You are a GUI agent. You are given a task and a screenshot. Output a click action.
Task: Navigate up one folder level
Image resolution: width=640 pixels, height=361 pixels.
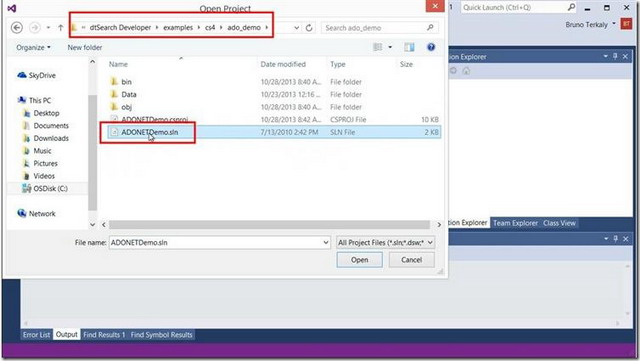(60, 27)
